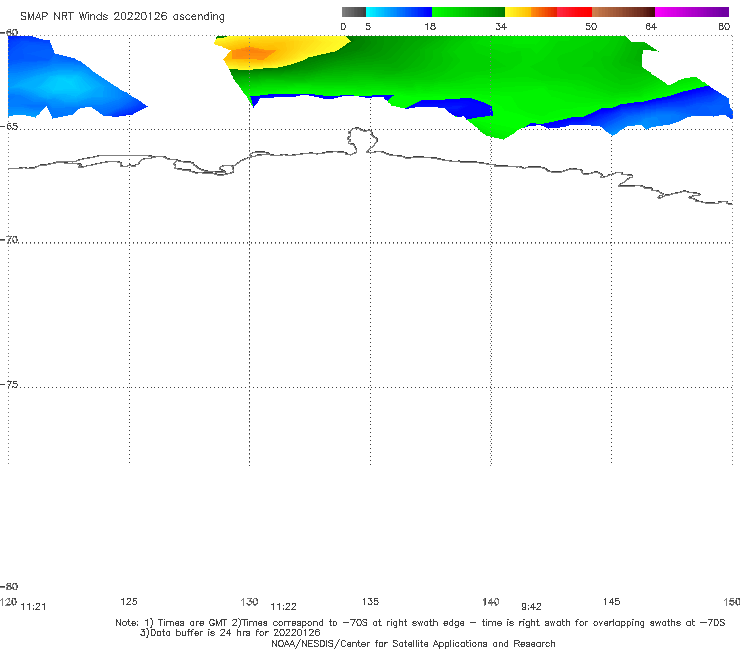Click the color bar label '64'
This screenshot has width=740, height=650.
651,26
